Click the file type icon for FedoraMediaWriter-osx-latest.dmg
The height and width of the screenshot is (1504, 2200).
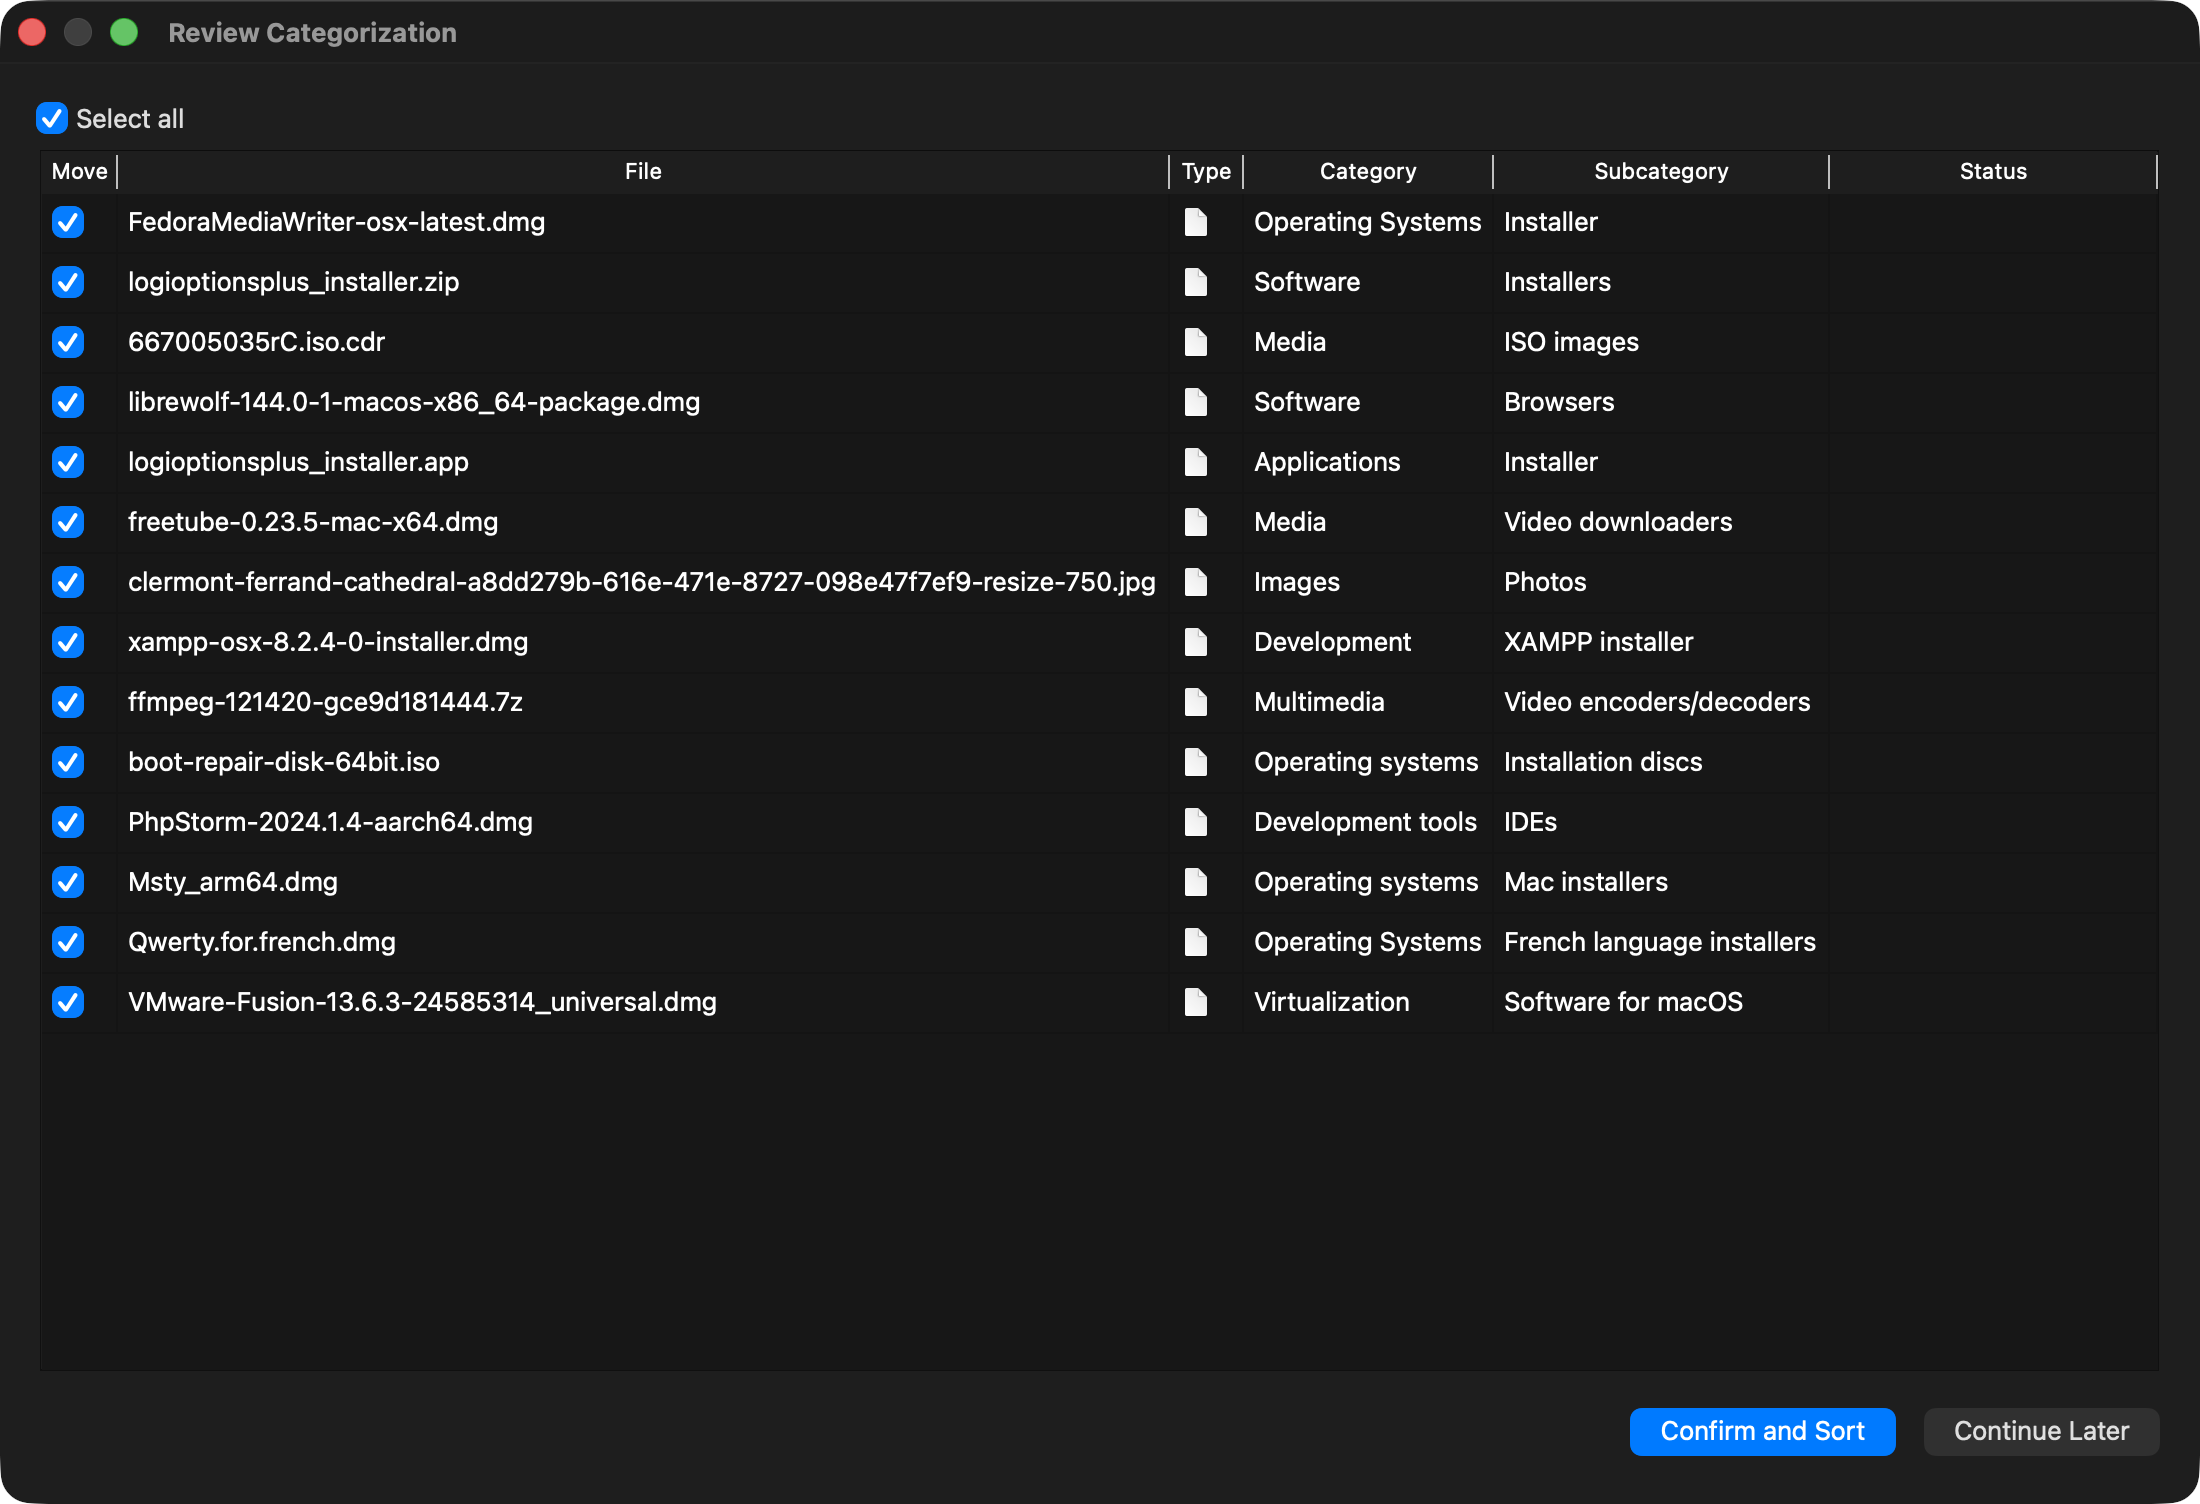1196,222
